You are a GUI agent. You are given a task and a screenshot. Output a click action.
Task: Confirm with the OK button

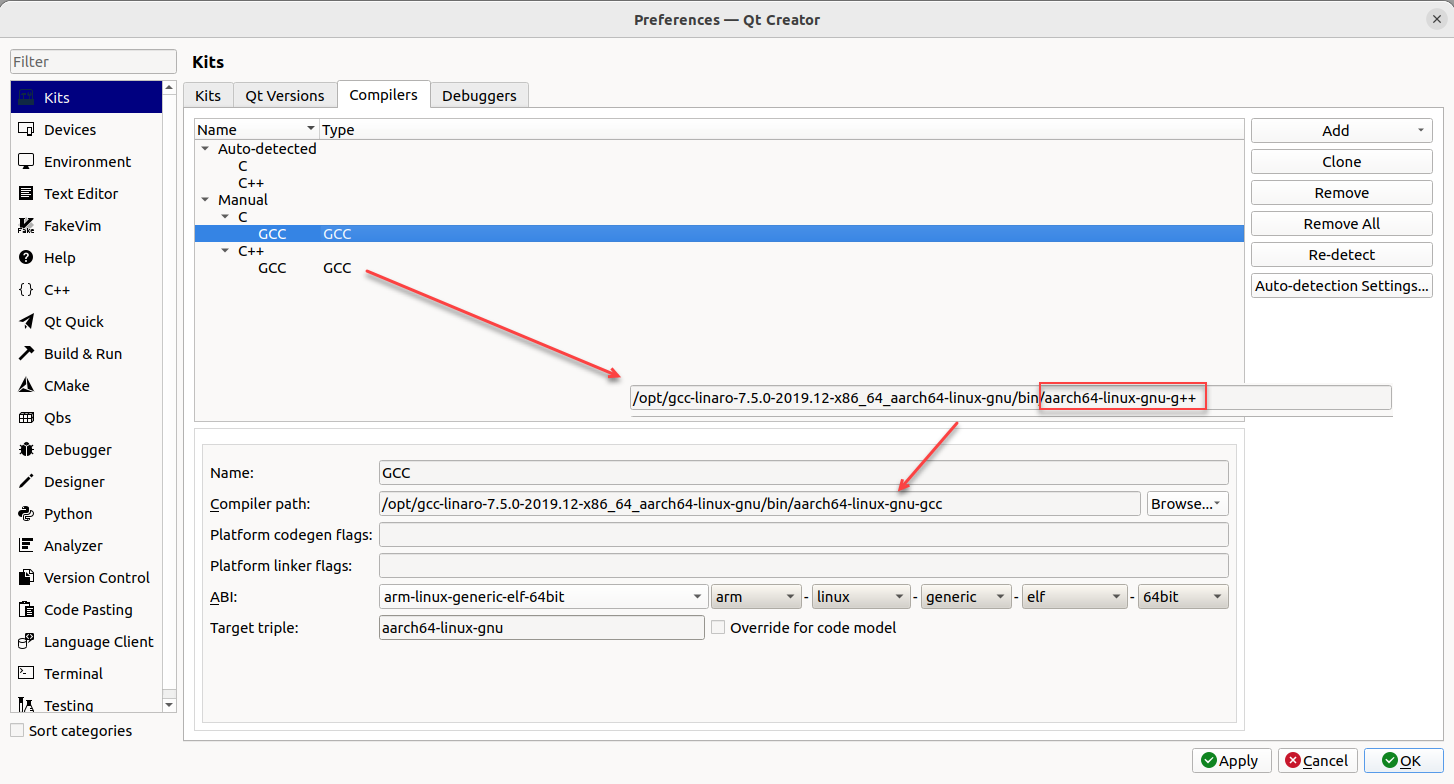1403,761
